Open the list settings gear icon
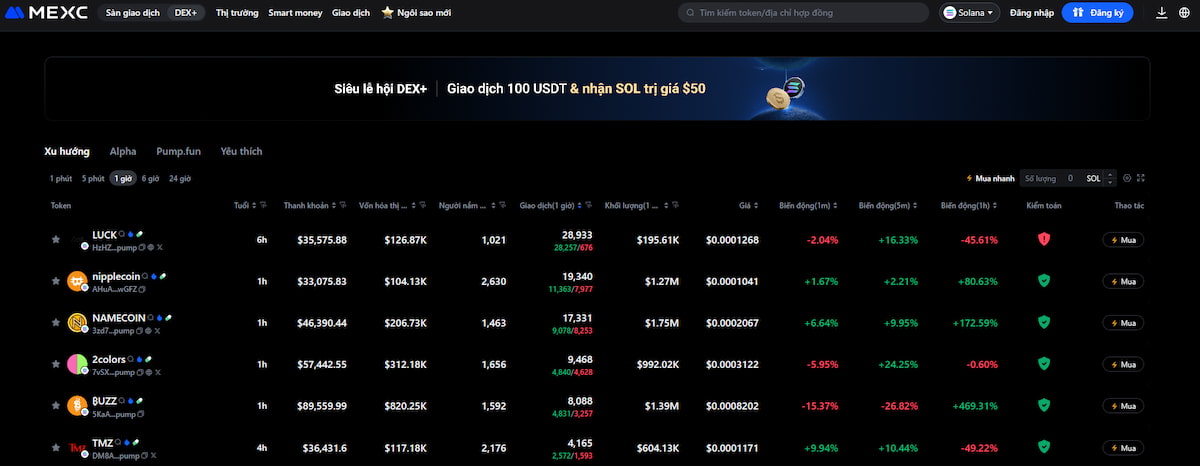Screen dimensions: 1200x466 1127,178
